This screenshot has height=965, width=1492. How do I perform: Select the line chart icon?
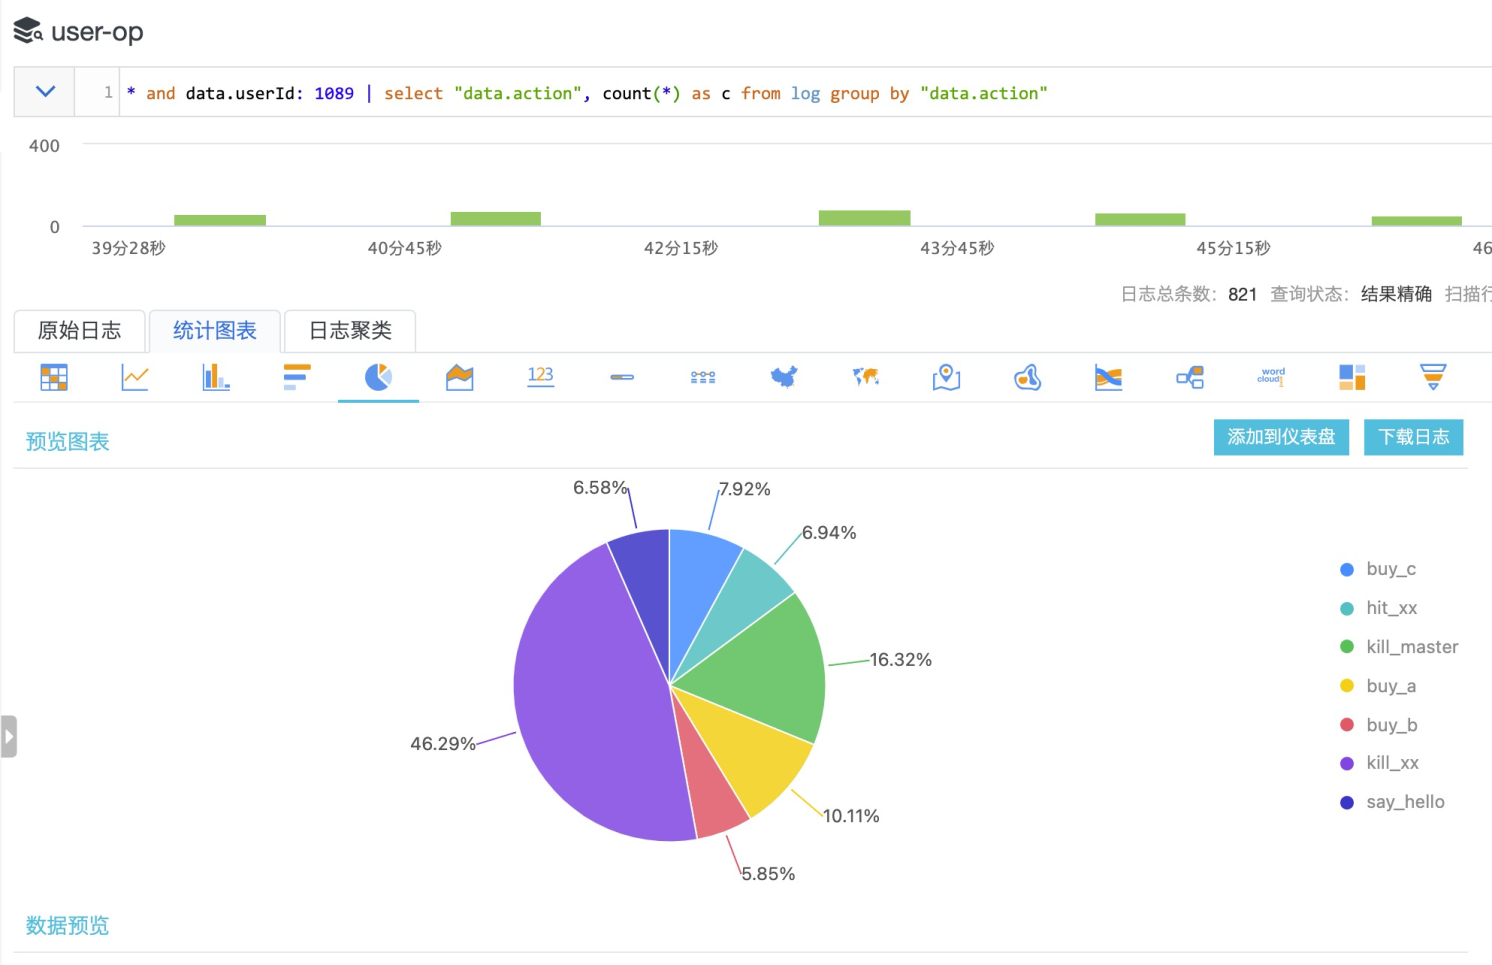click(x=135, y=377)
